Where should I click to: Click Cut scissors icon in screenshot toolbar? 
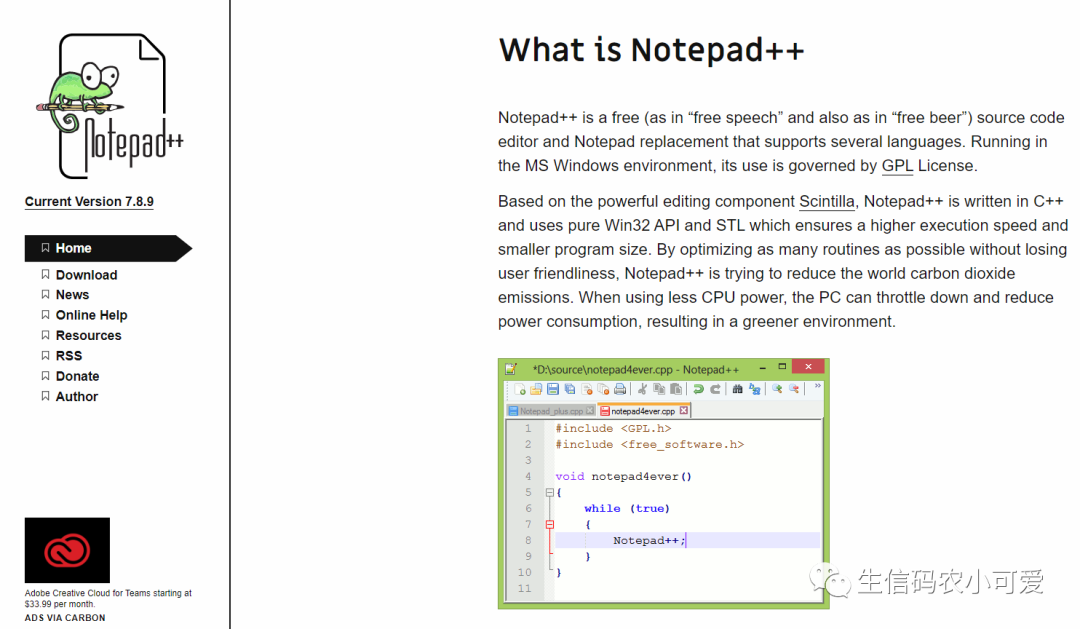pyautogui.click(x=642, y=389)
